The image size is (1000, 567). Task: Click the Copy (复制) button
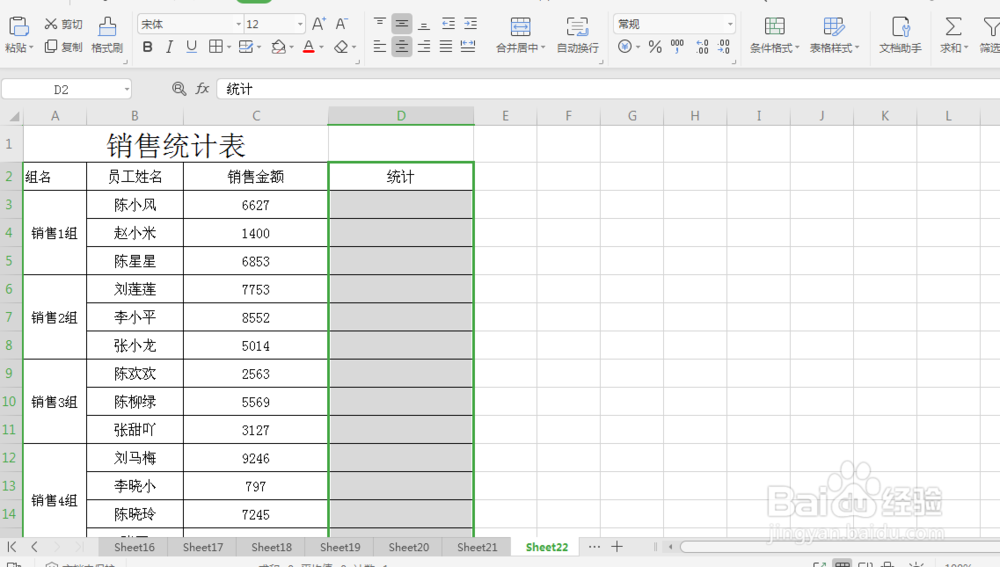[63, 47]
